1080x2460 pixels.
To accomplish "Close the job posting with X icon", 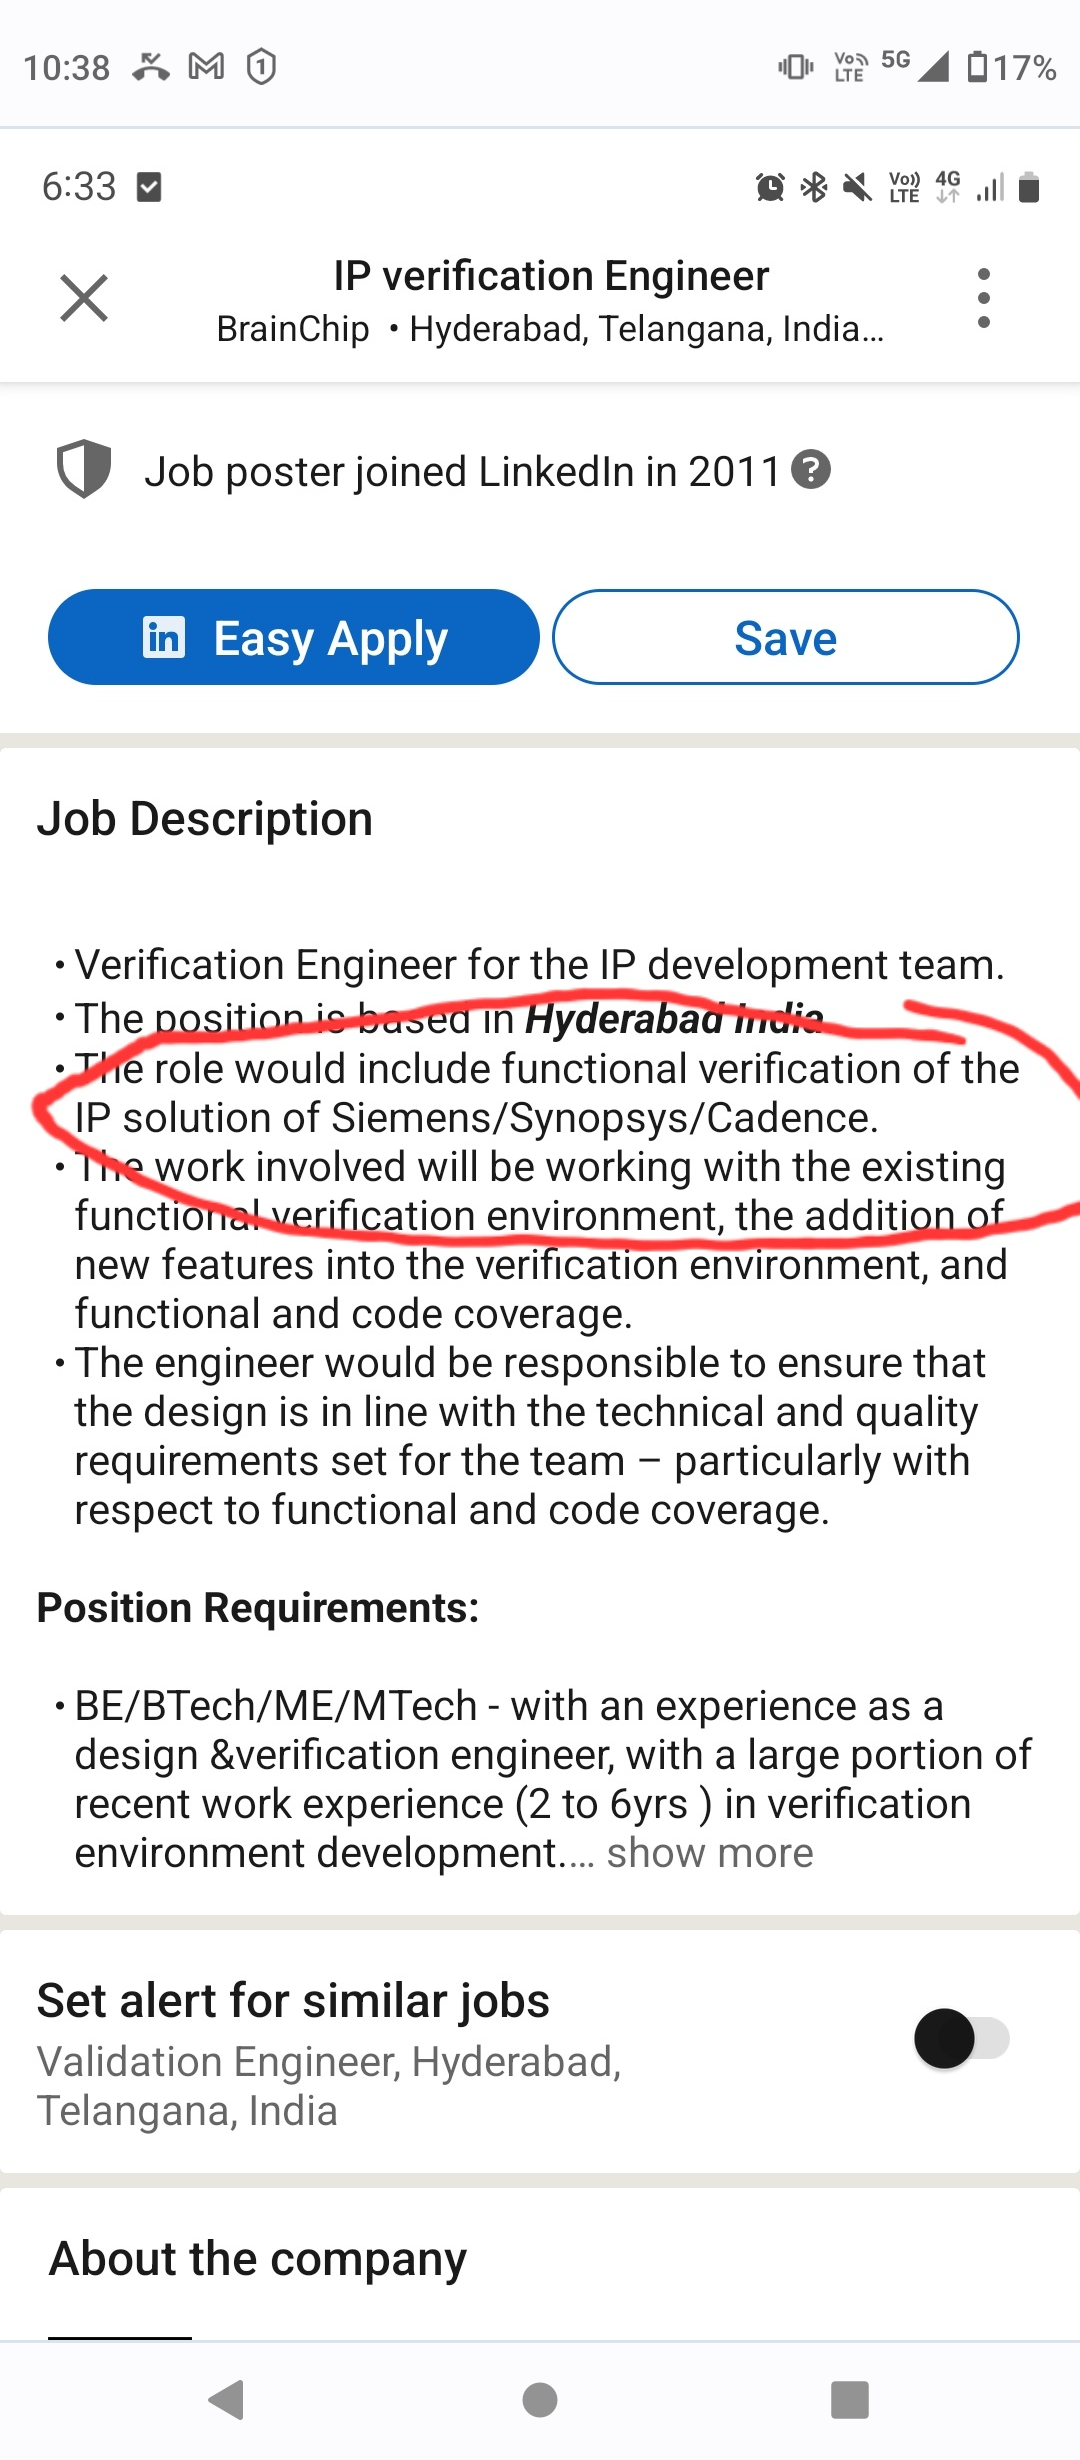I will pos(84,298).
